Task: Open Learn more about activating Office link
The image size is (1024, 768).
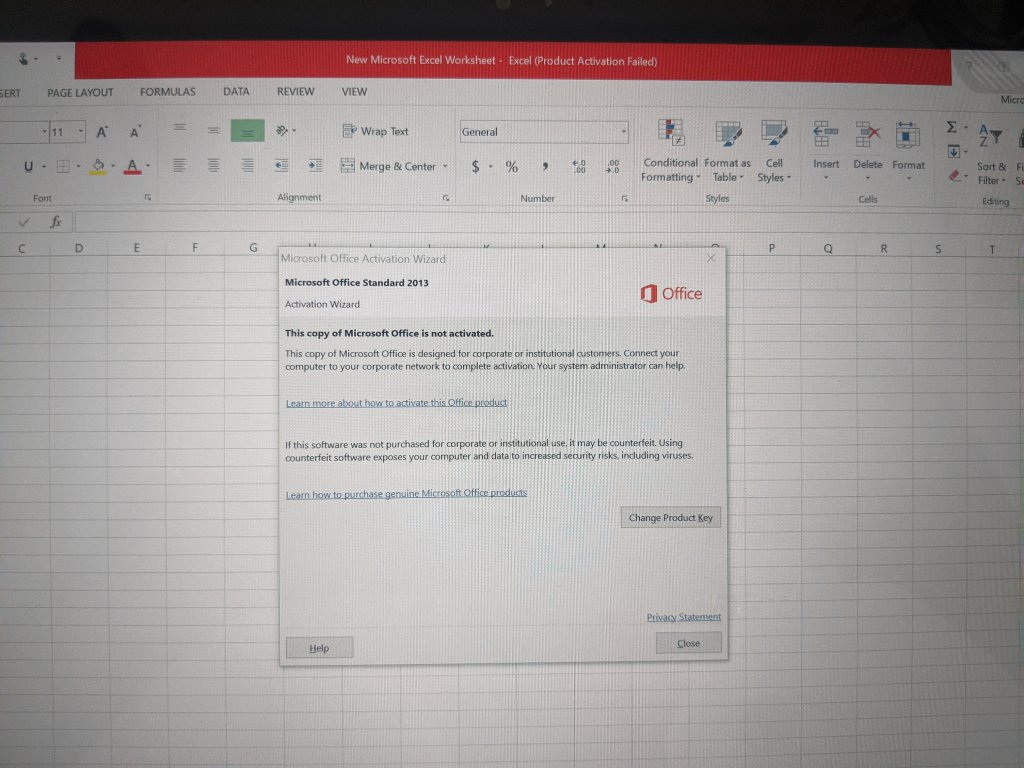Action: point(396,403)
